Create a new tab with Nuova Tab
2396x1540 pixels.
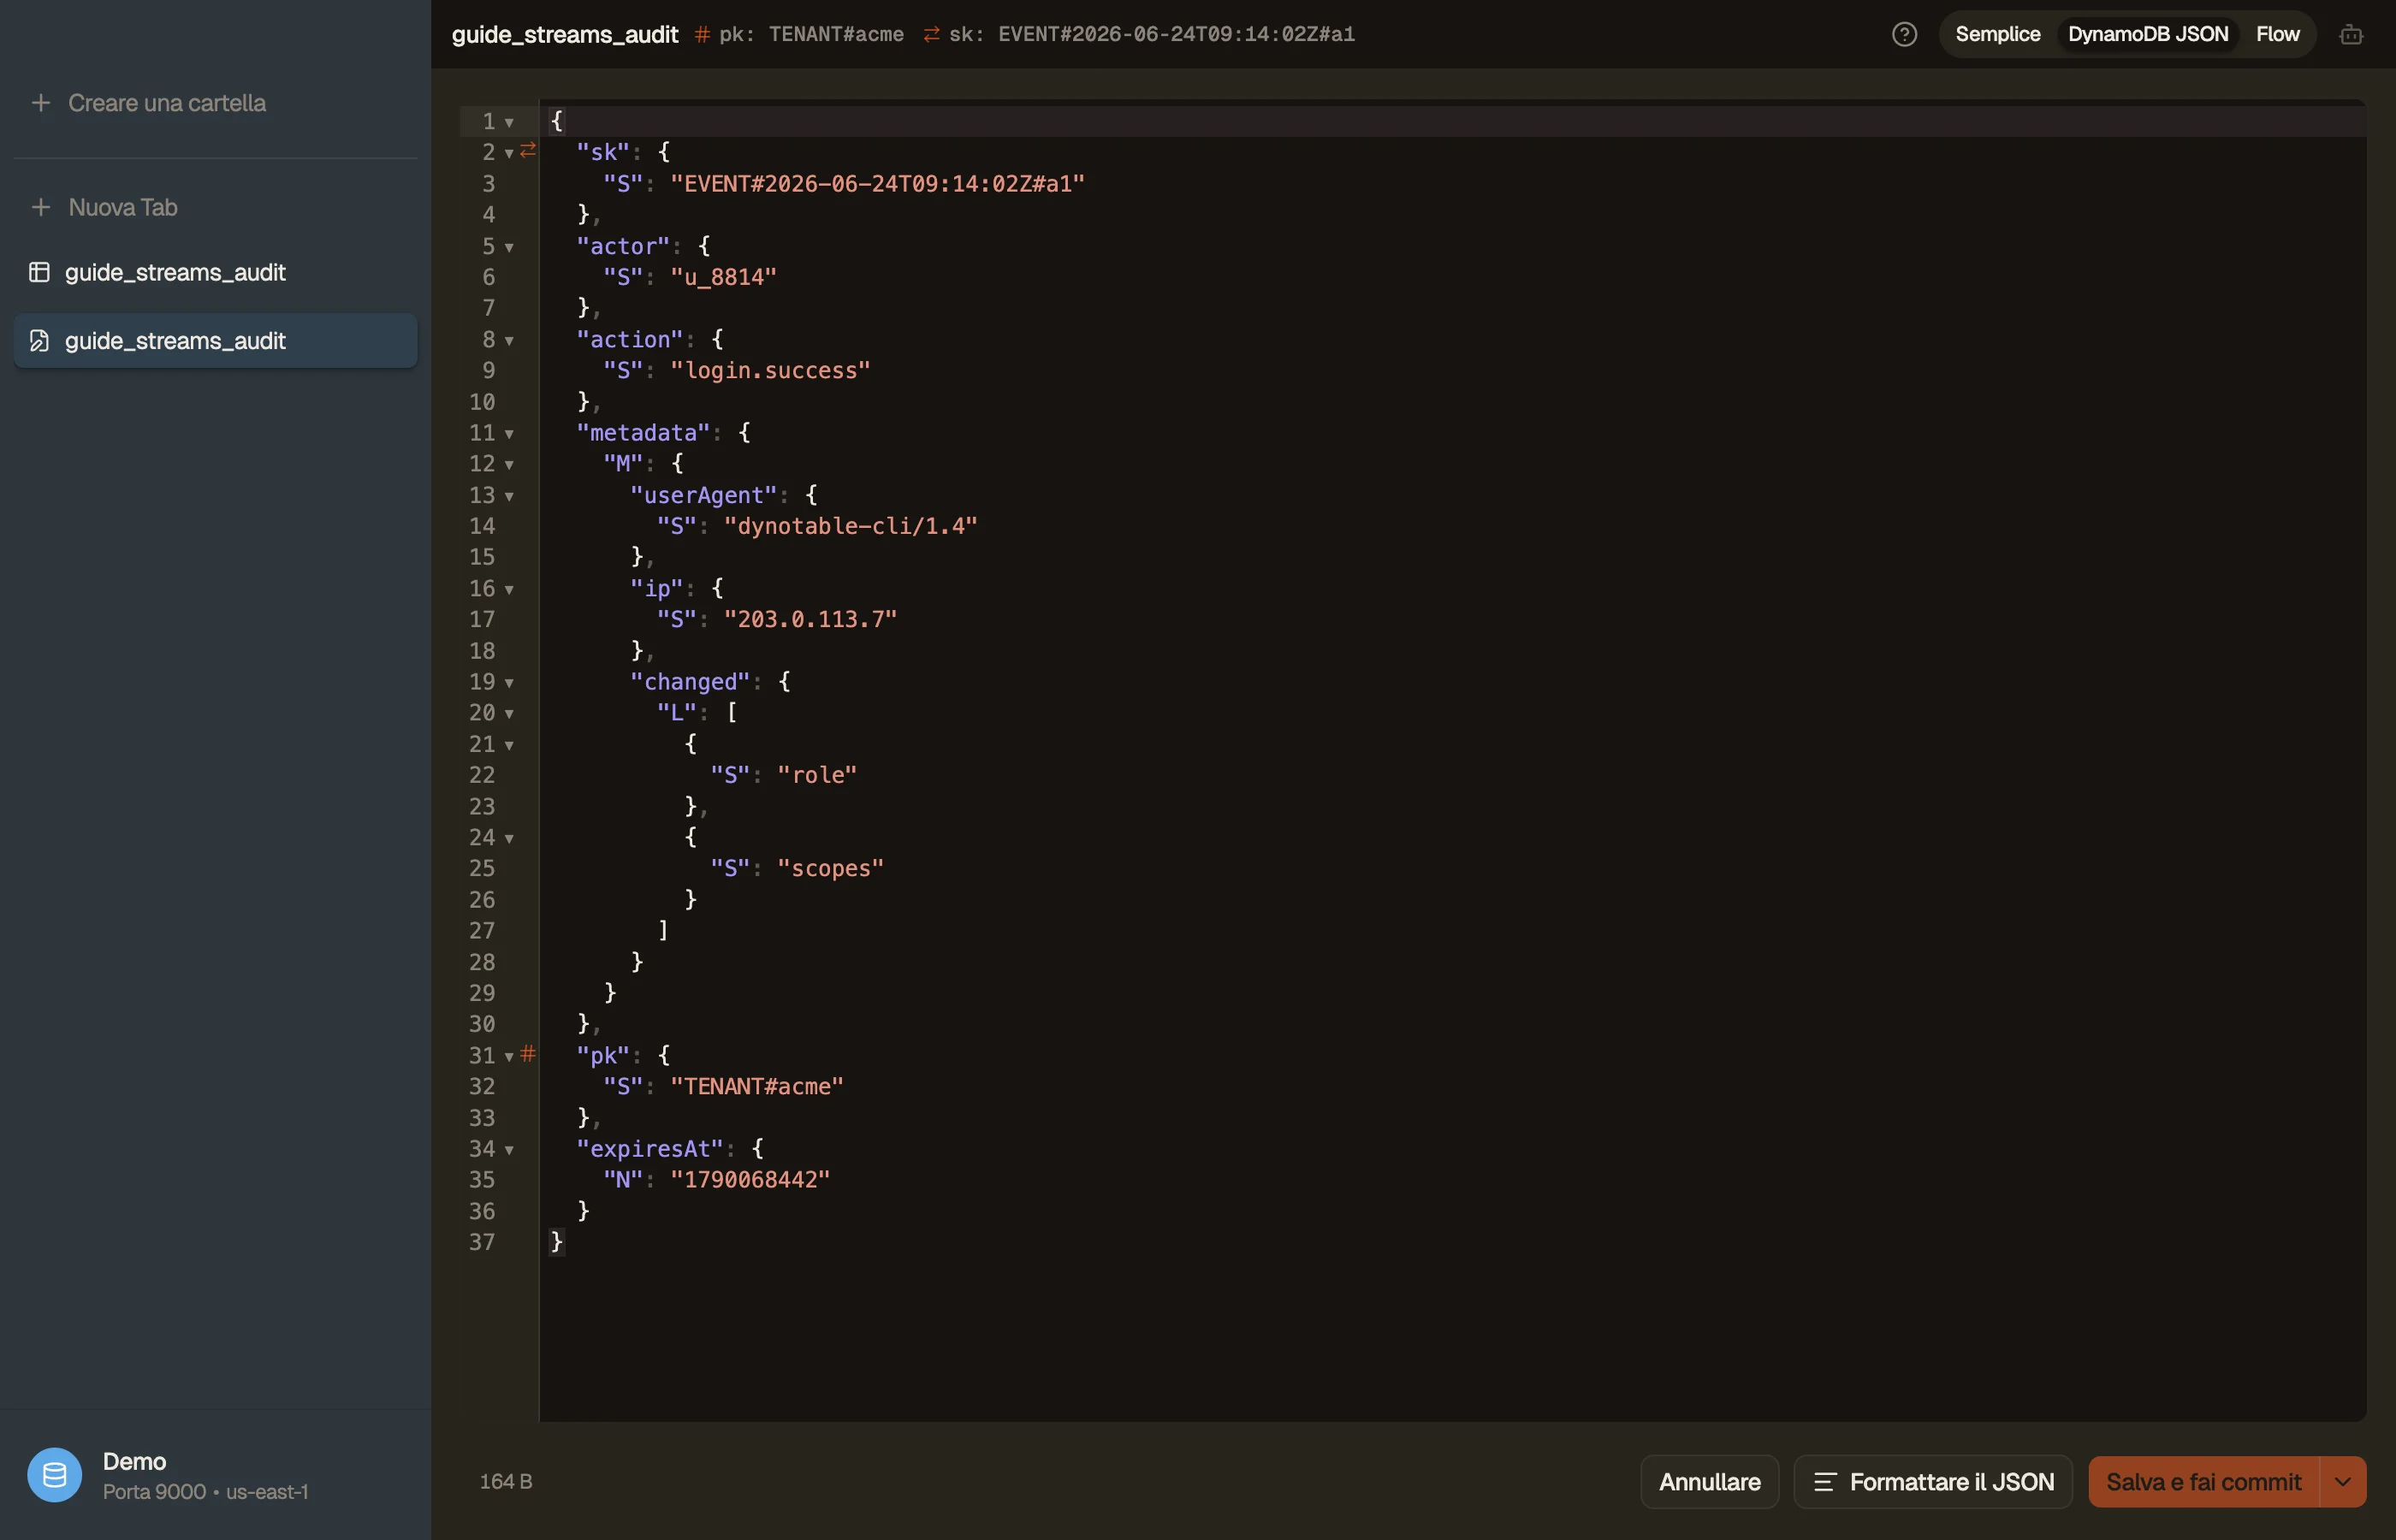pos(215,207)
